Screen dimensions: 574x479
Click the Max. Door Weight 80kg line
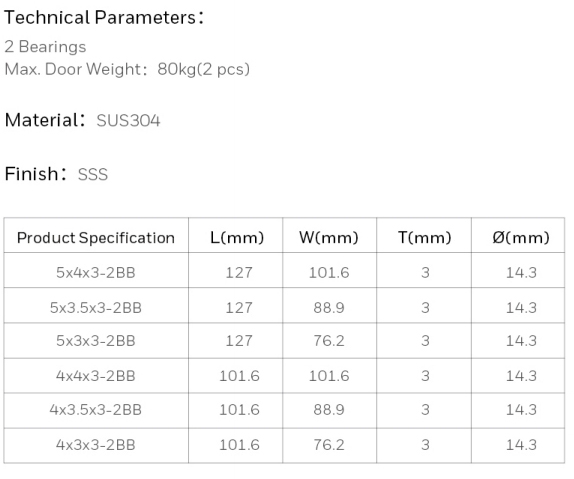pyautogui.click(x=127, y=69)
